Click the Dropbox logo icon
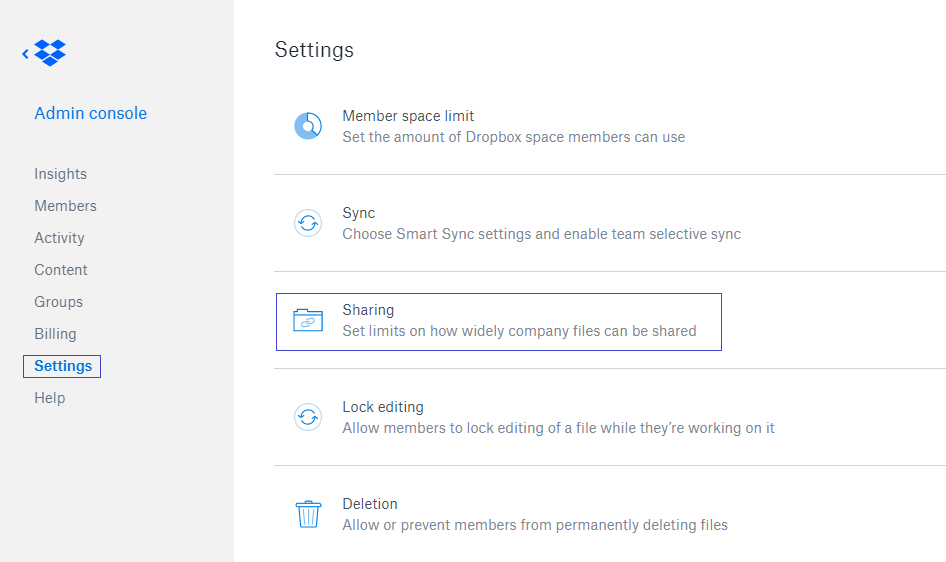 point(50,53)
